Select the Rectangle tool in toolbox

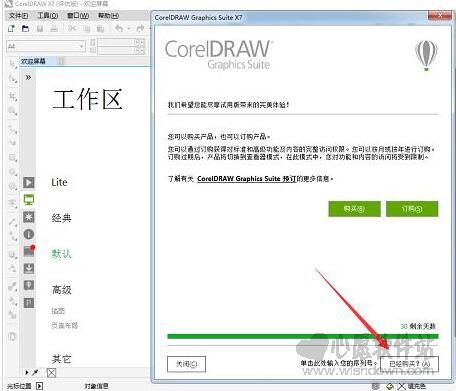click(13, 157)
